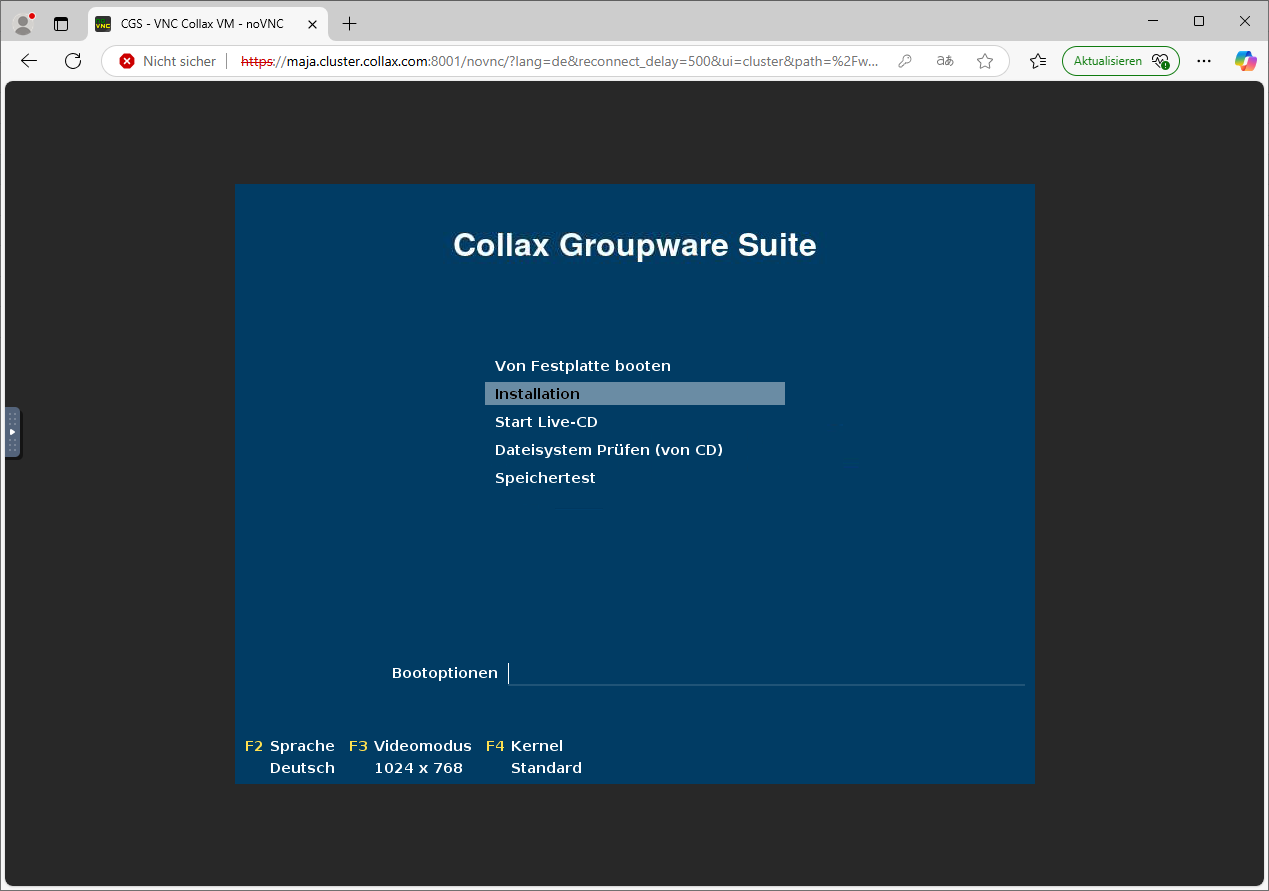
Task: Click the Collax Groupware Suite heading
Action: click(x=635, y=245)
